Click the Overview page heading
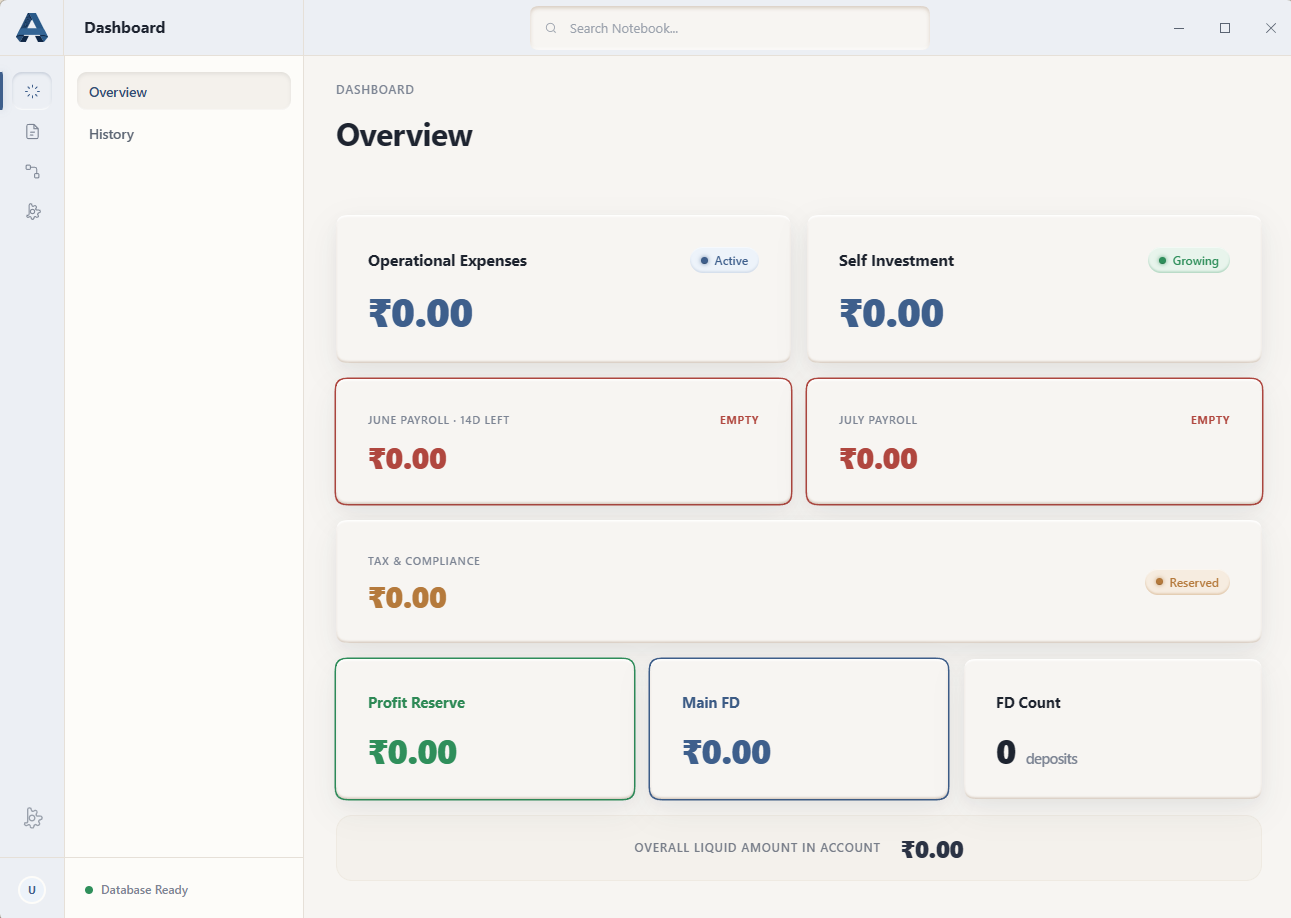1291x918 pixels. (404, 135)
